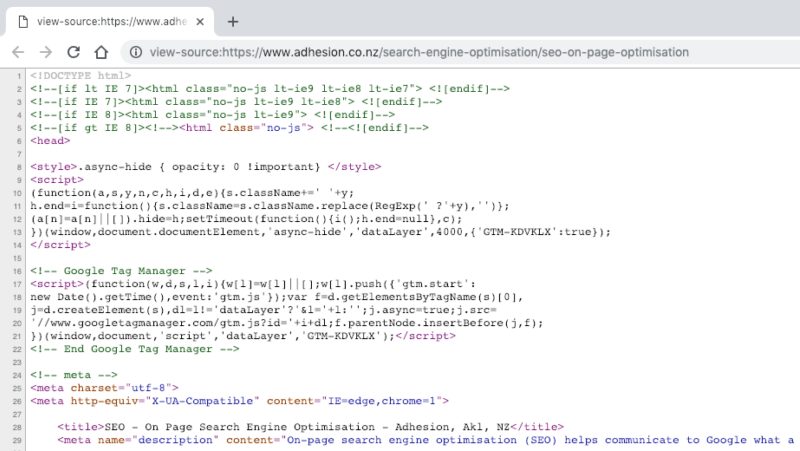Image resolution: width=800 pixels, height=451 pixels.
Task: Click the X-UA-Compatible meta line
Action: coord(239,401)
